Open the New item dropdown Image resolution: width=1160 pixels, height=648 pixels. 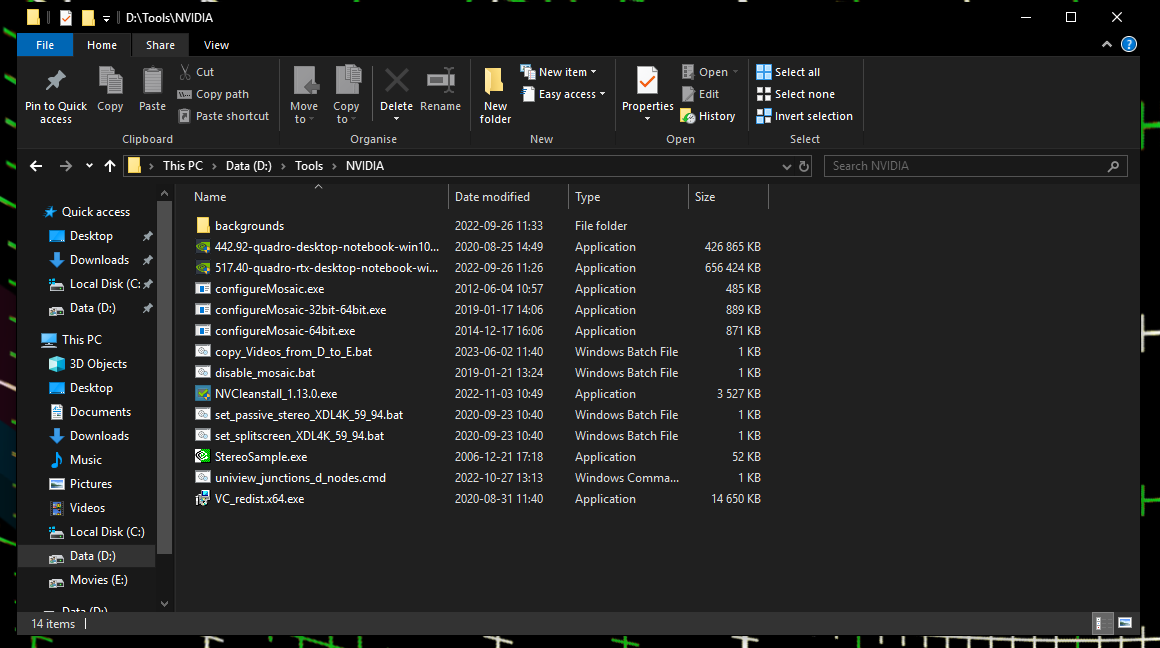coord(559,72)
